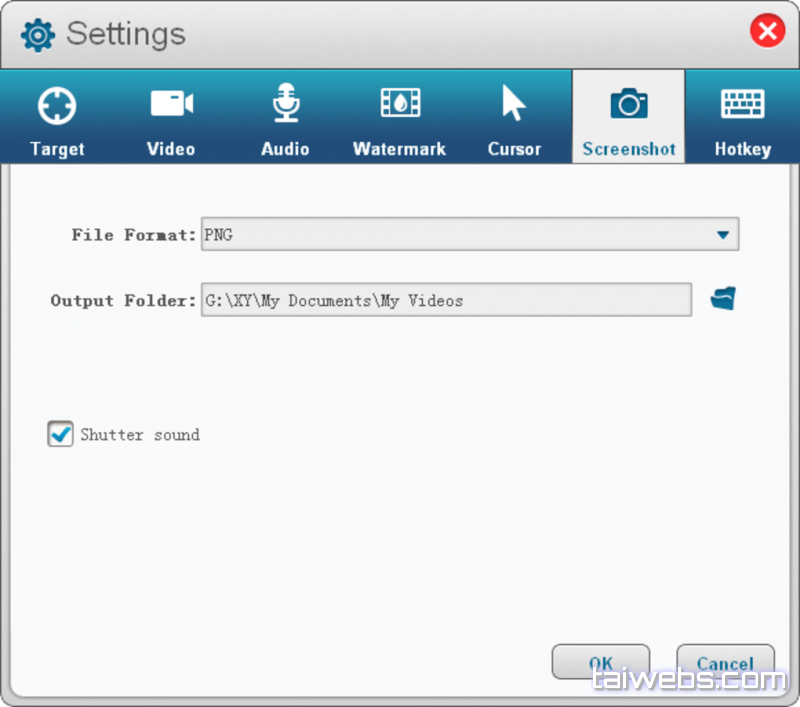Go to the Watermark tab

tap(399, 117)
